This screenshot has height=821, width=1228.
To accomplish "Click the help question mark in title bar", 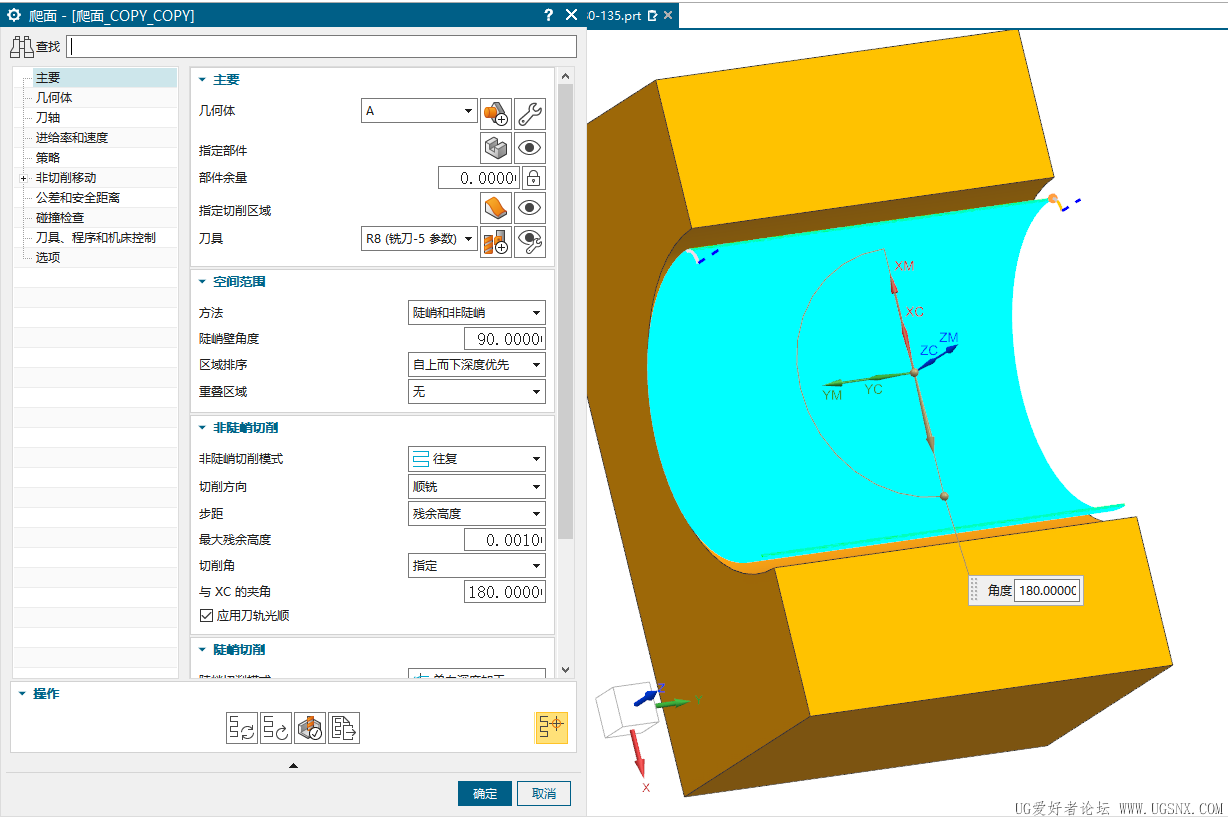I will click(x=548, y=15).
